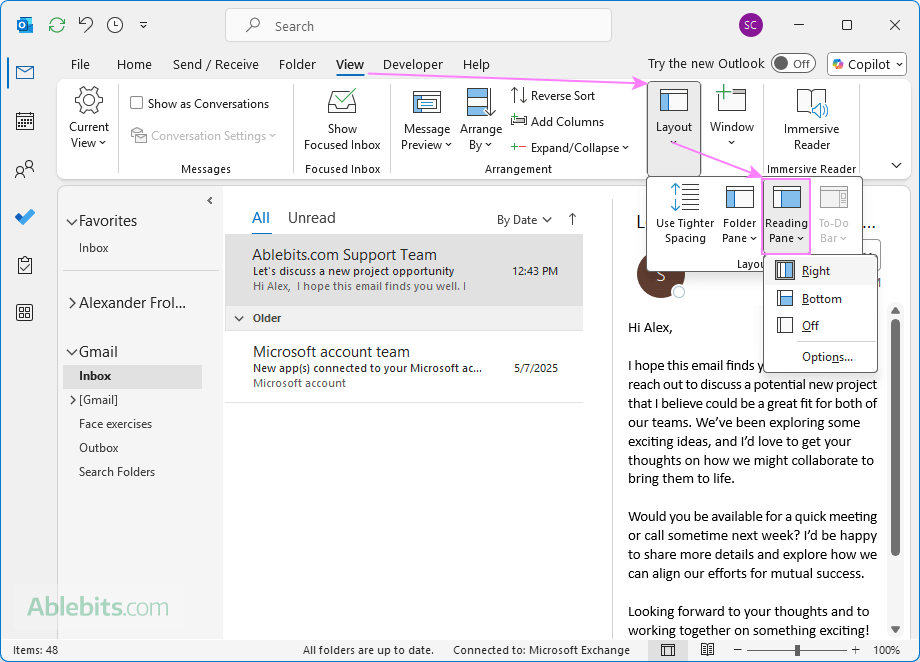920x662 pixels.
Task: Click the clock icon in title bar
Action: [115, 25]
